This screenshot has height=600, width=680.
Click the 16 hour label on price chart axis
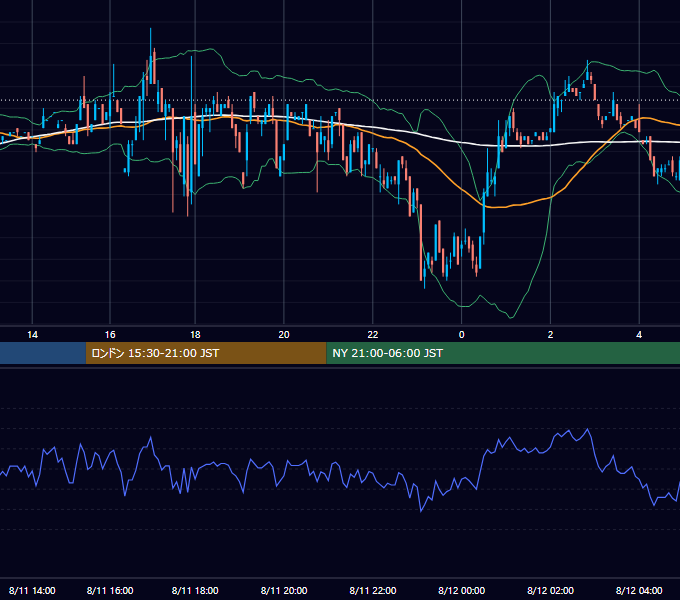[x=110, y=335]
